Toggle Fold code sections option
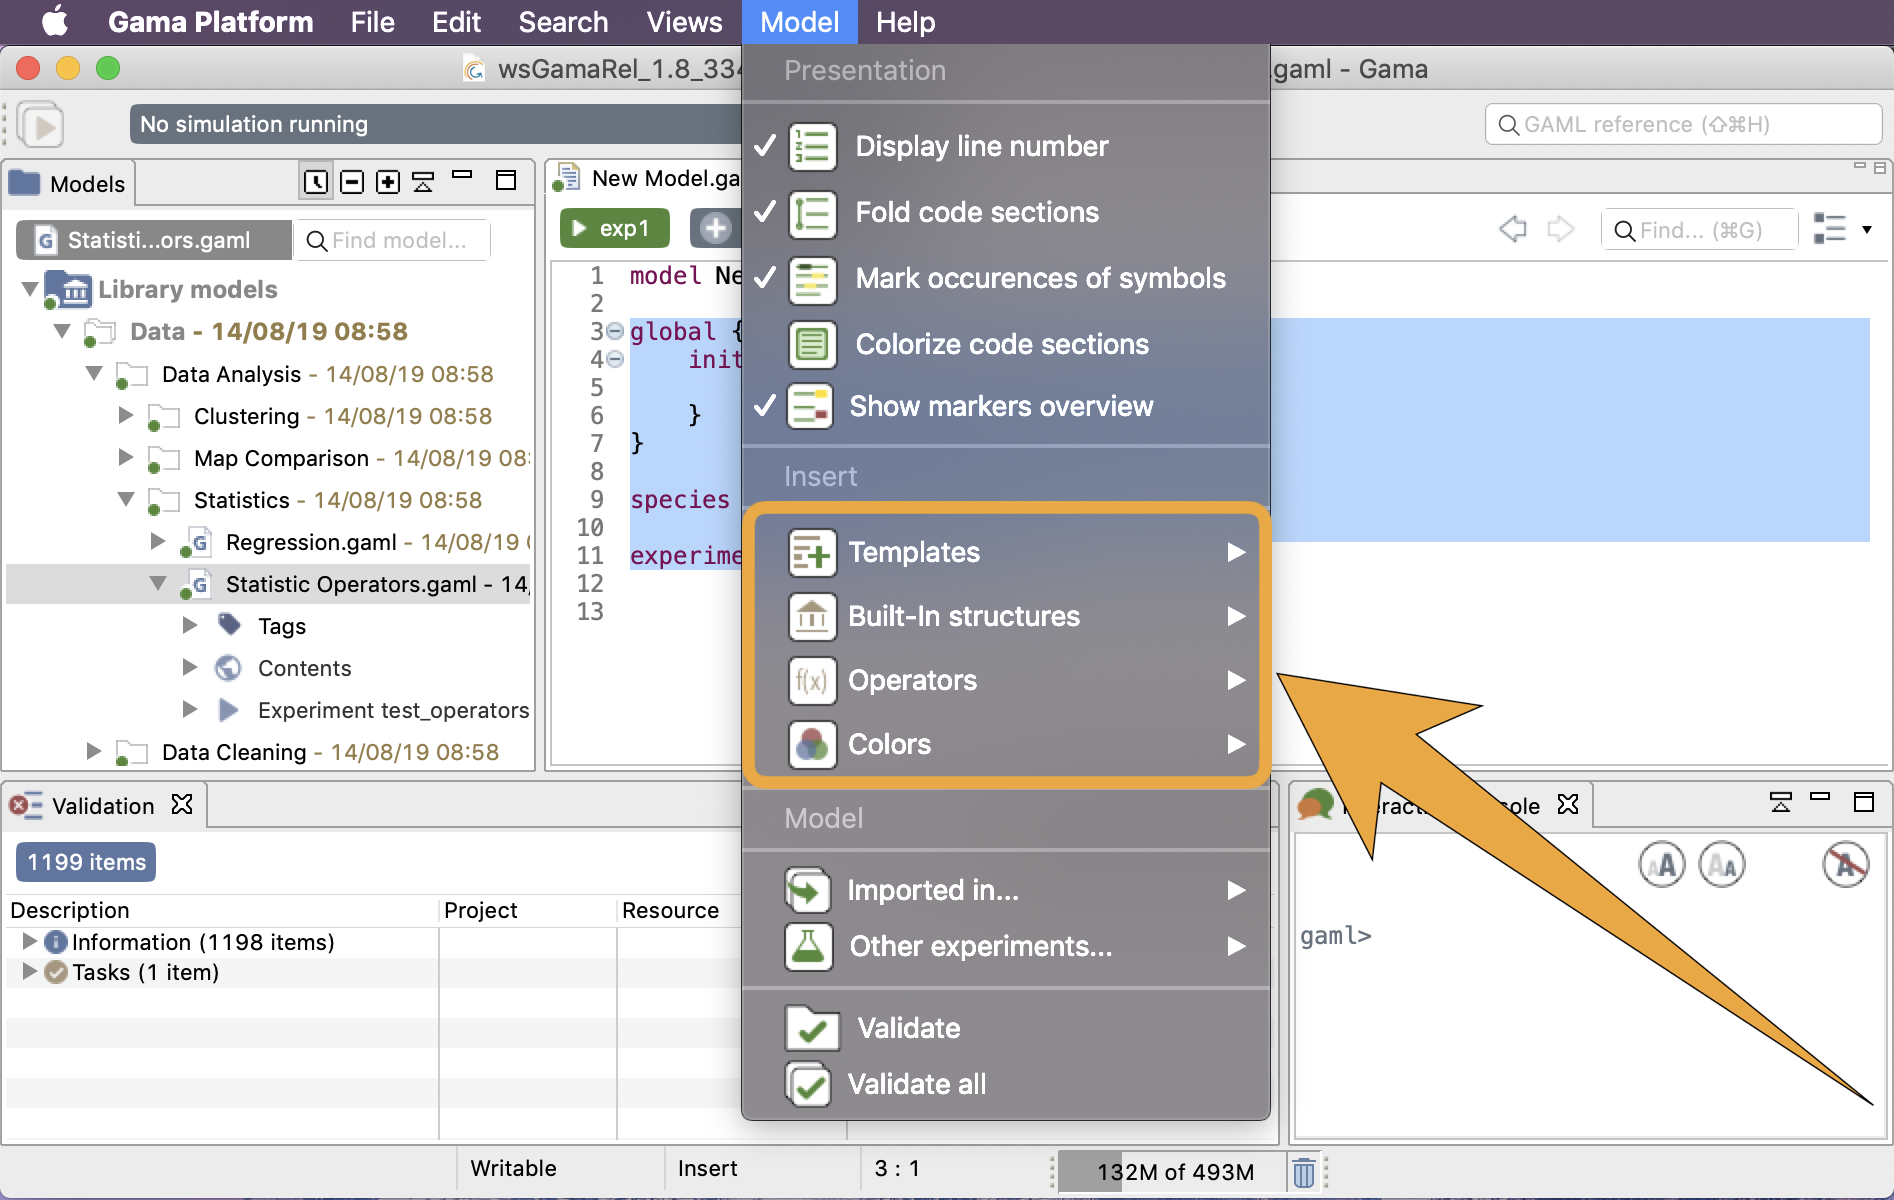 click(1006, 212)
